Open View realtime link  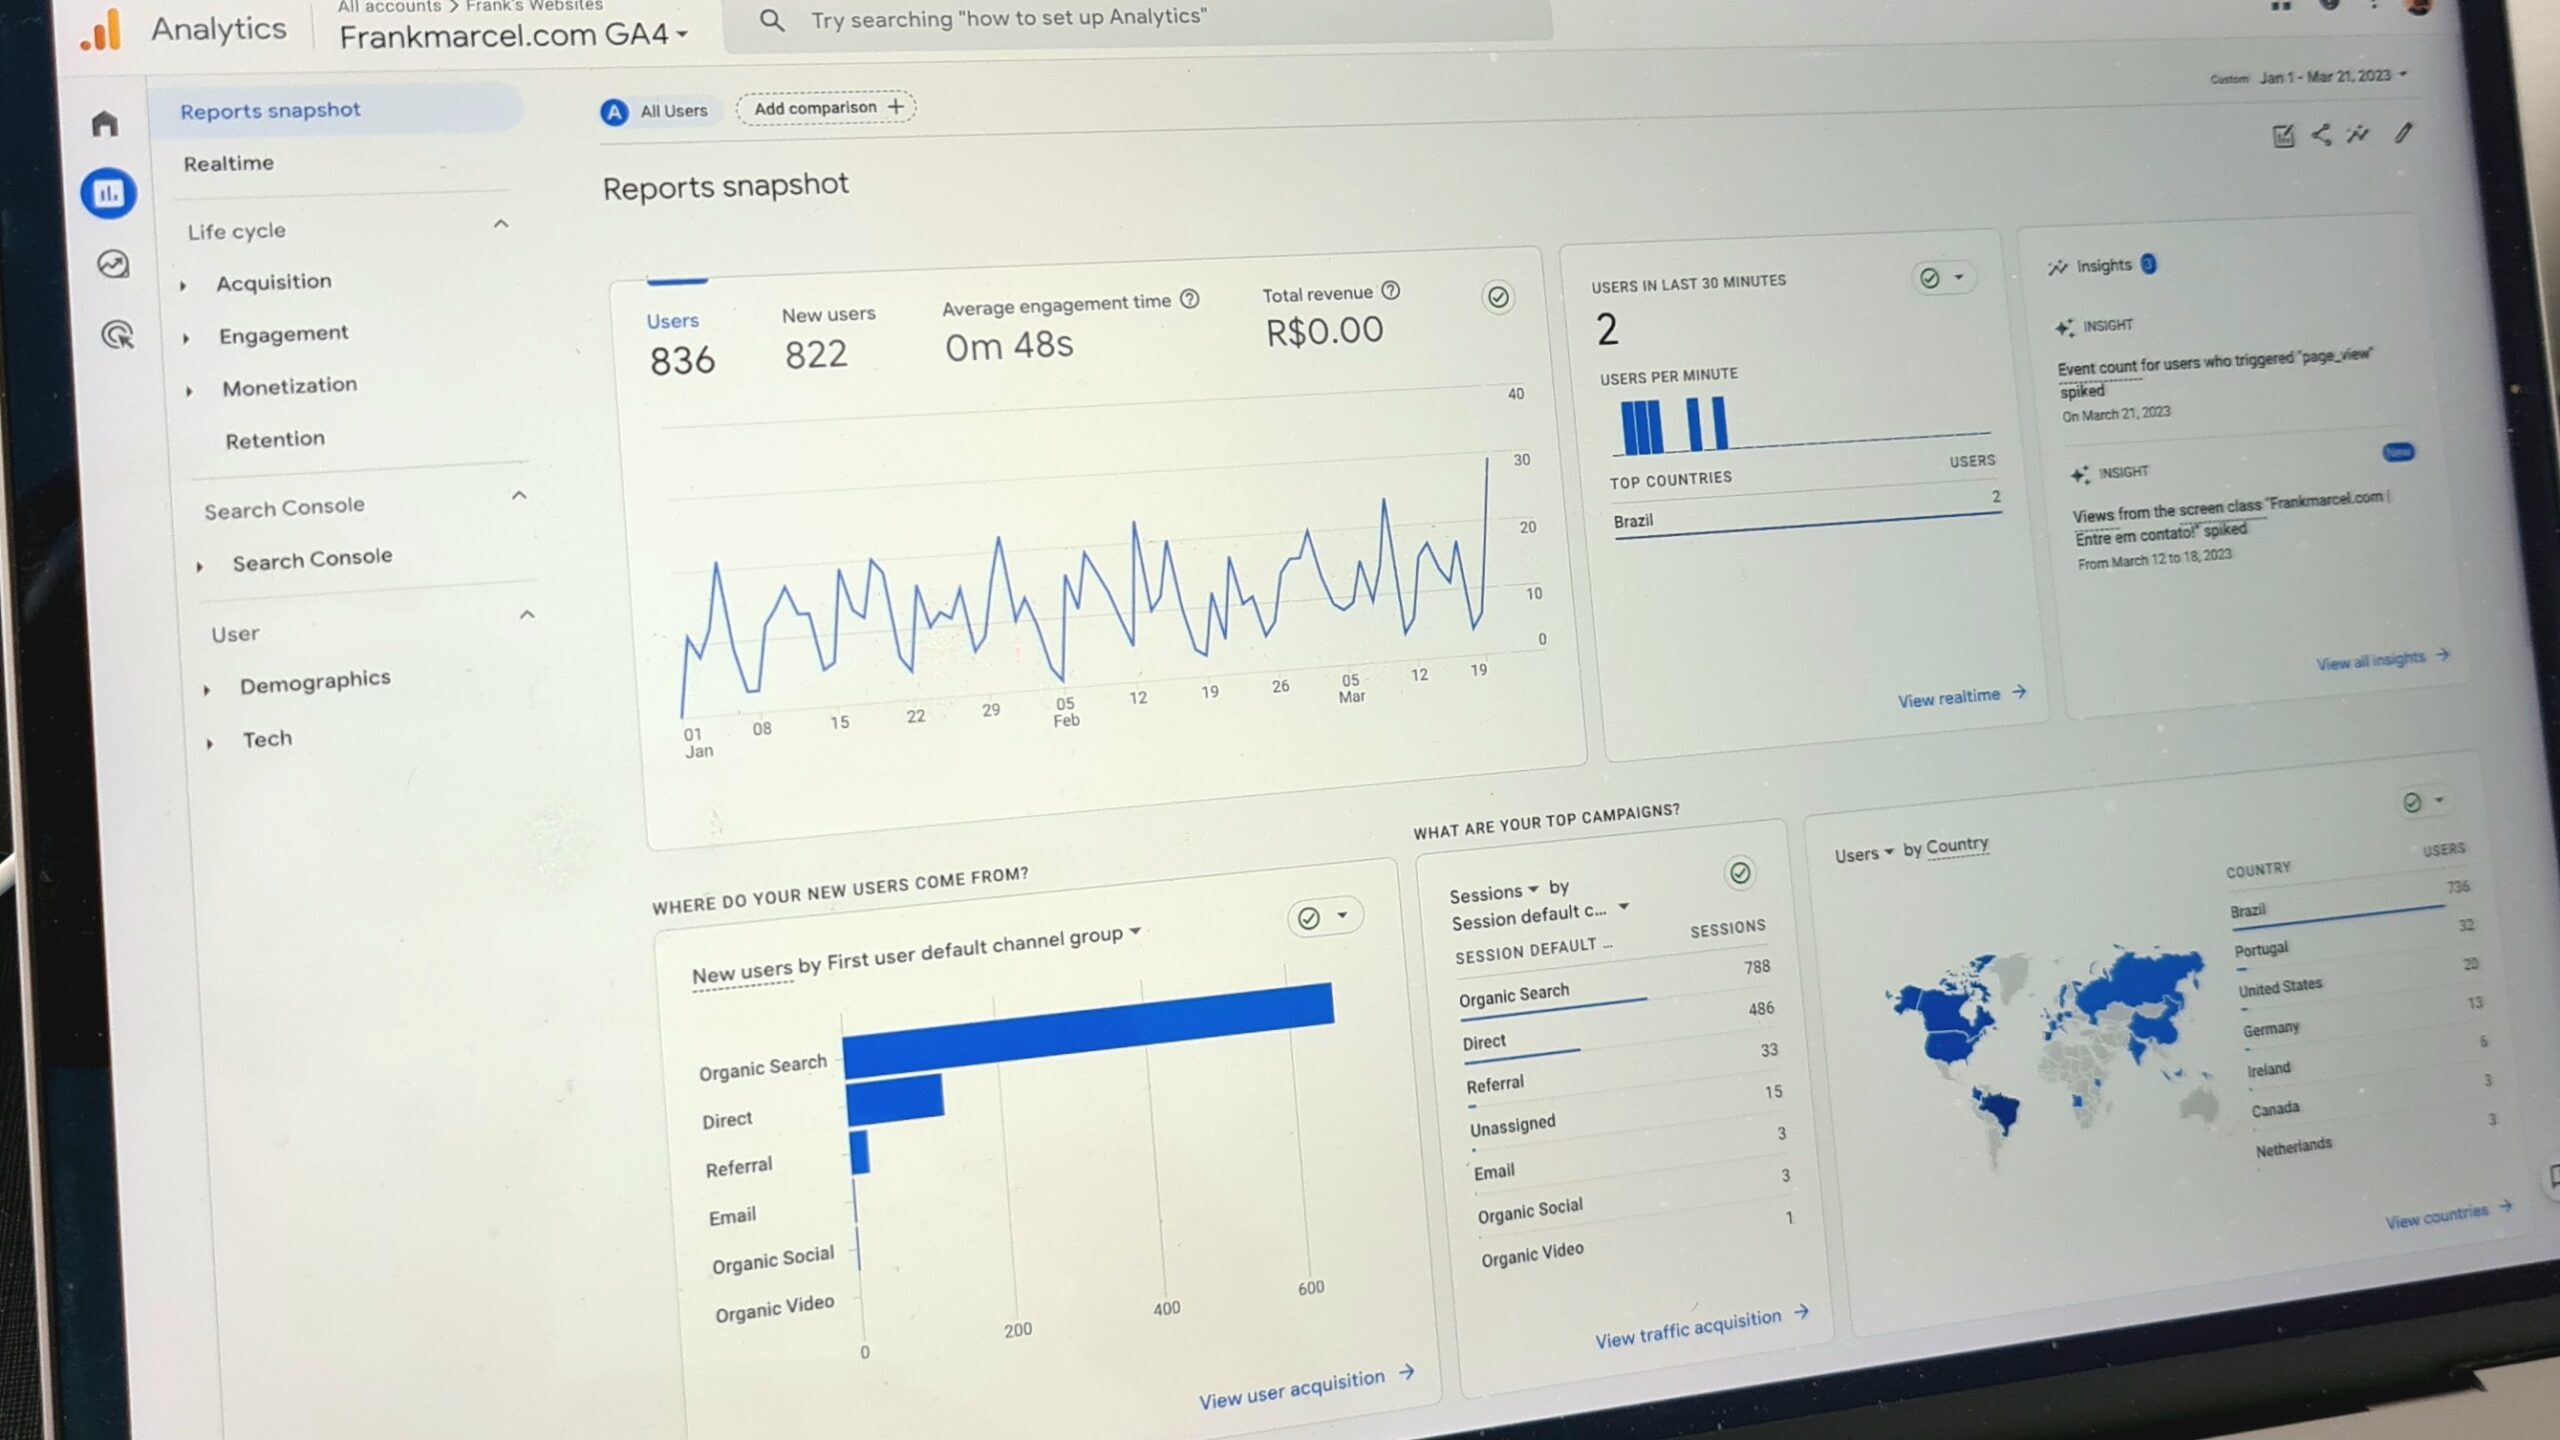[x=1962, y=696]
